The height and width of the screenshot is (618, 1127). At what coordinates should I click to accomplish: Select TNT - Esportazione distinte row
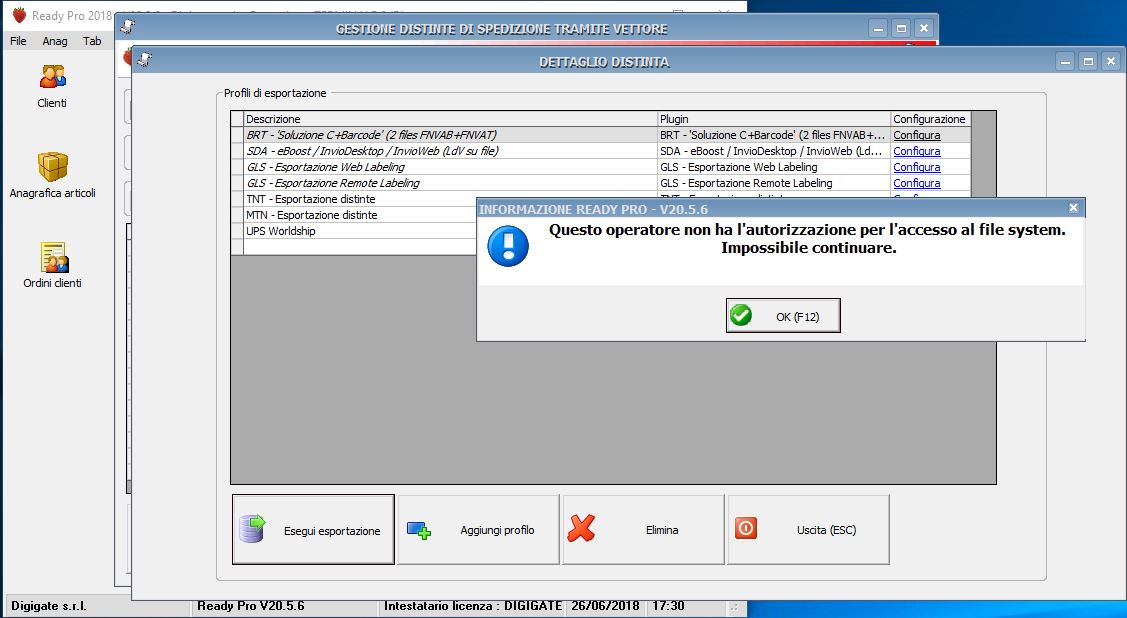(360, 199)
